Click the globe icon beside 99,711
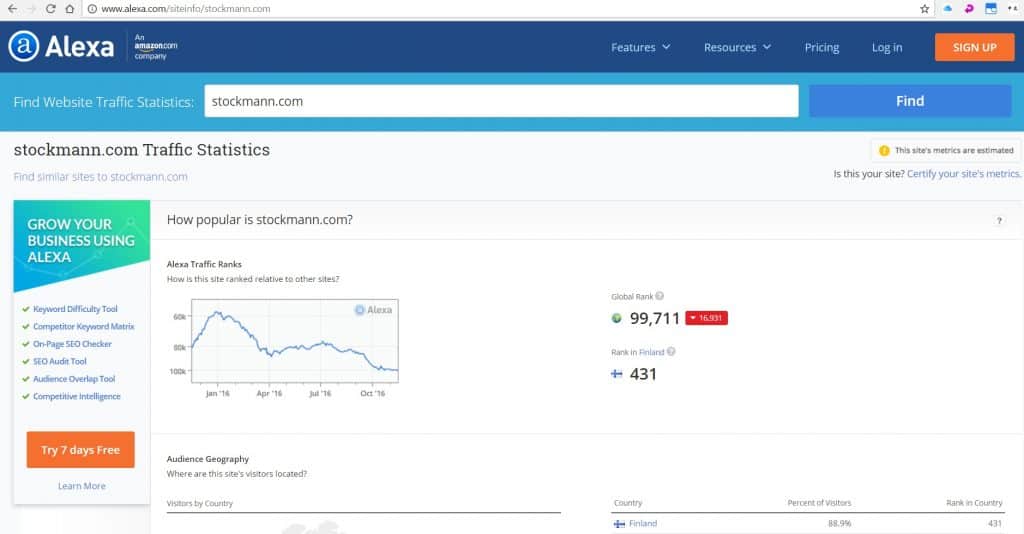 [x=616, y=318]
